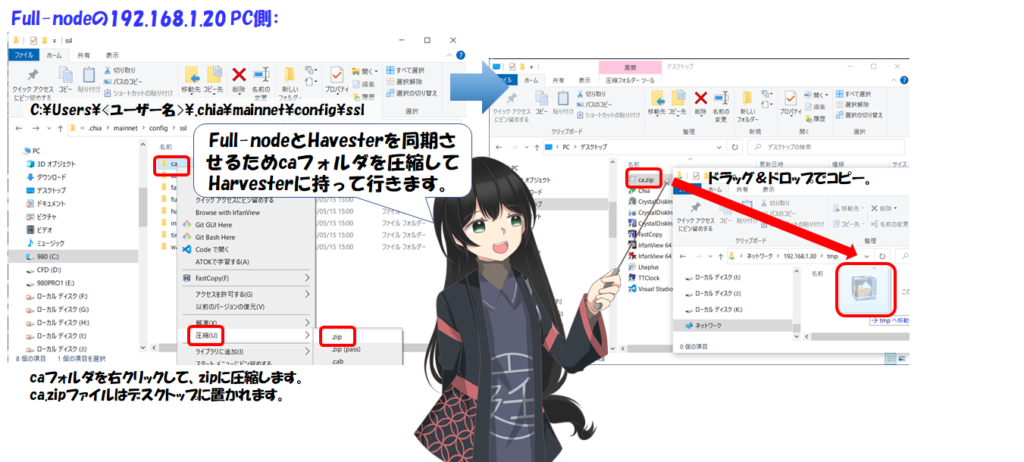
Task: Open quick access toolbar dropdown in ssl title bar
Action: coord(54,40)
